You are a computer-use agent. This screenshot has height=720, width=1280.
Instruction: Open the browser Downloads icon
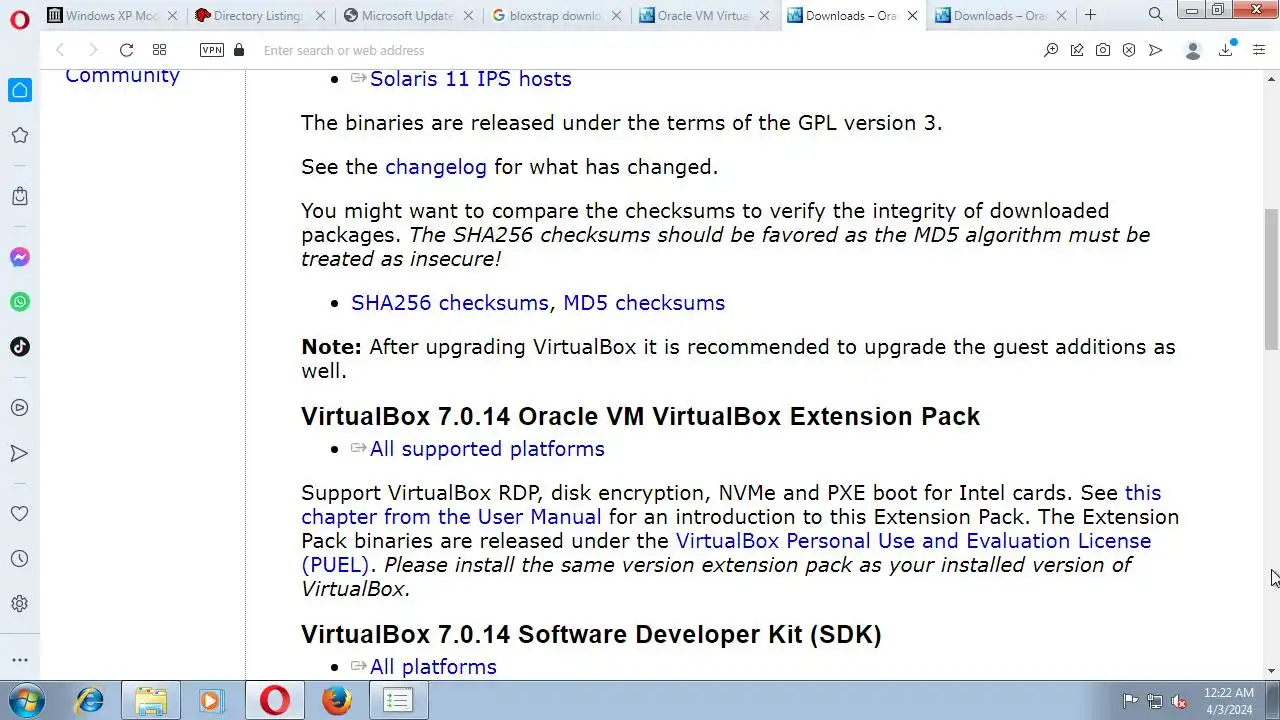pyautogui.click(x=1226, y=49)
